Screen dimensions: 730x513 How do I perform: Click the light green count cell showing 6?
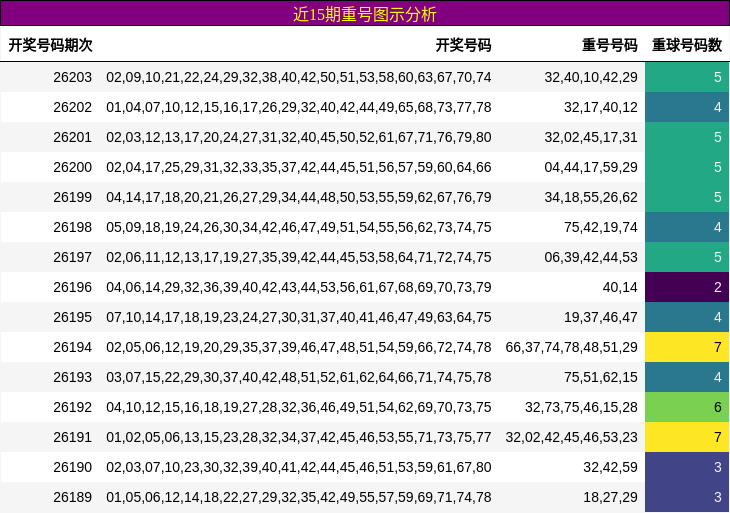[x=687, y=407]
